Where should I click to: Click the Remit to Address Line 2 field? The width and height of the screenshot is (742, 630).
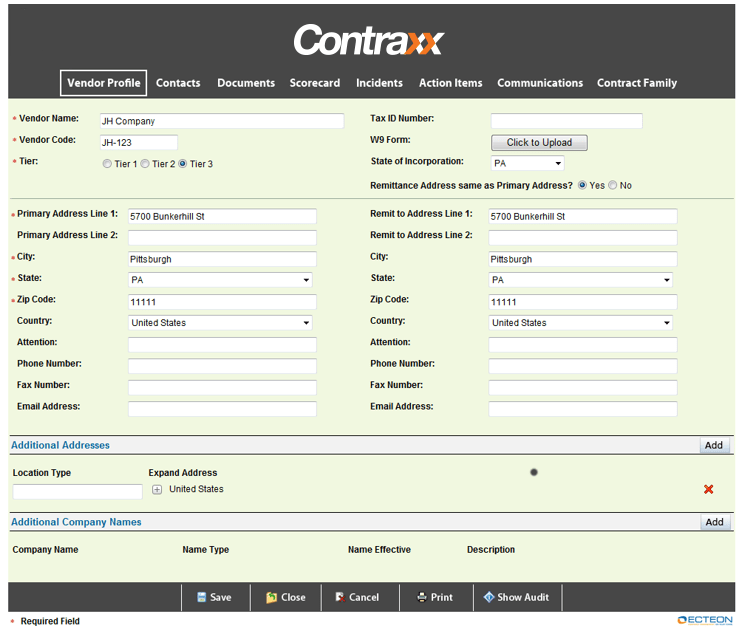pos(583,238)
